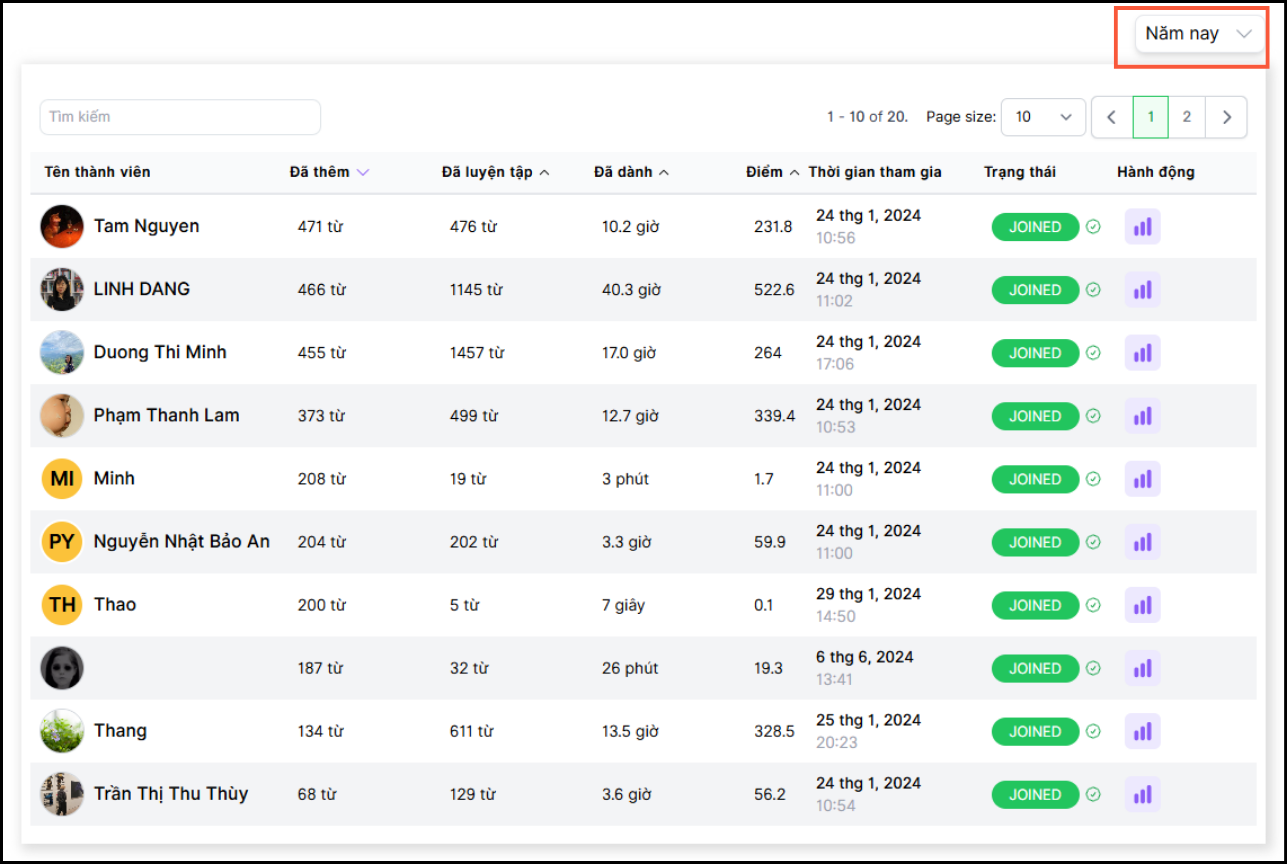This screenshot has width=1288, height=864.
Task: Click the 471 từ added value
Action: point(320,227)
